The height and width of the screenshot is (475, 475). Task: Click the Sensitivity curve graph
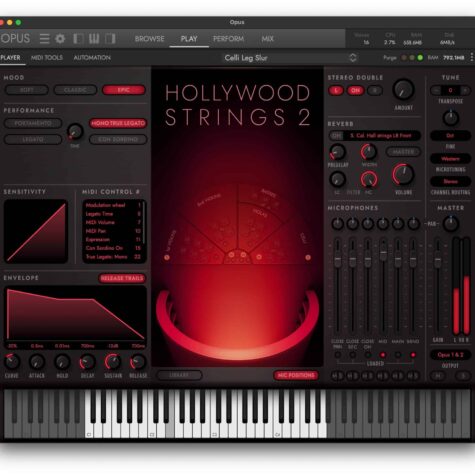pos(36,231)
